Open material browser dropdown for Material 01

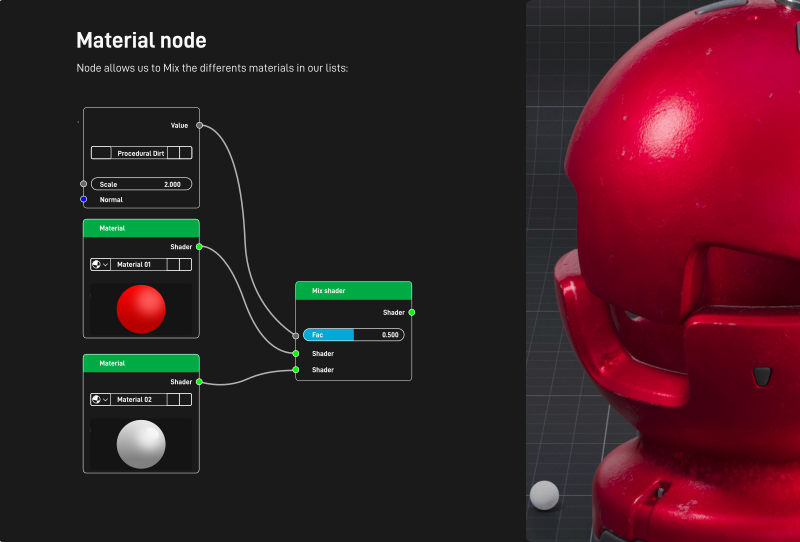[x=101, y=264]
